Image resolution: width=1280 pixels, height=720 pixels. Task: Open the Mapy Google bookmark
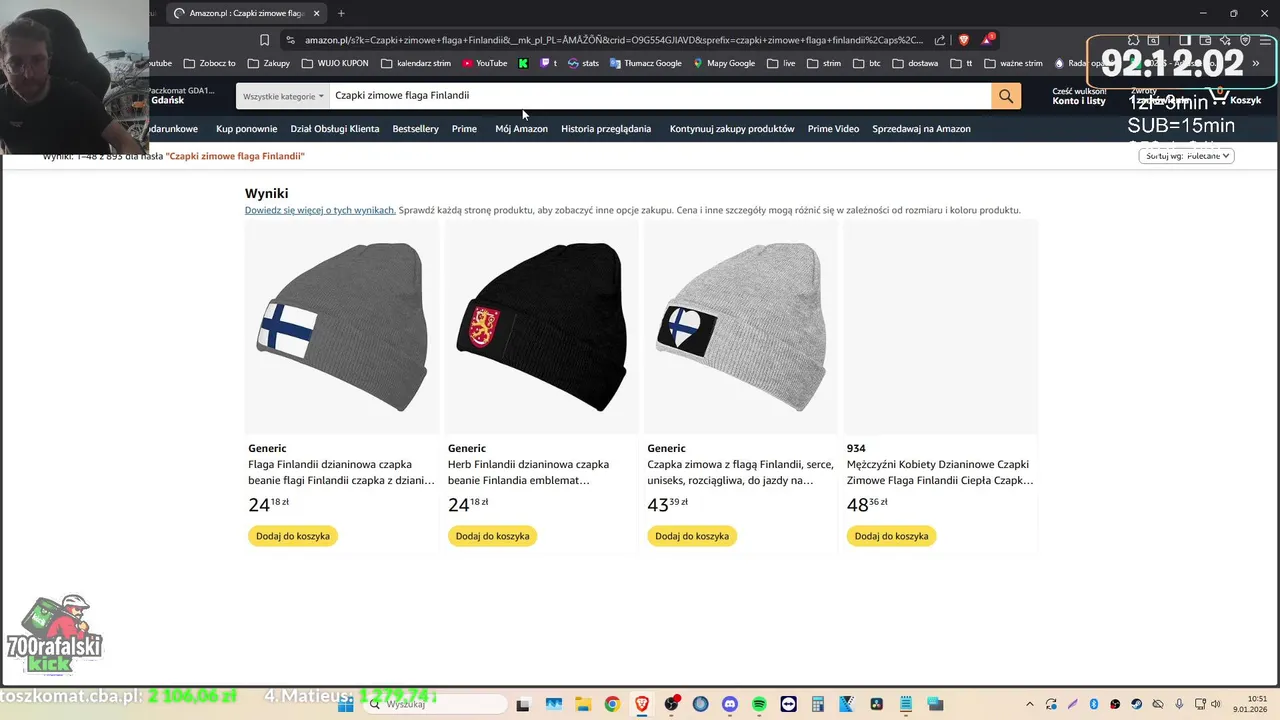point(723,63)
